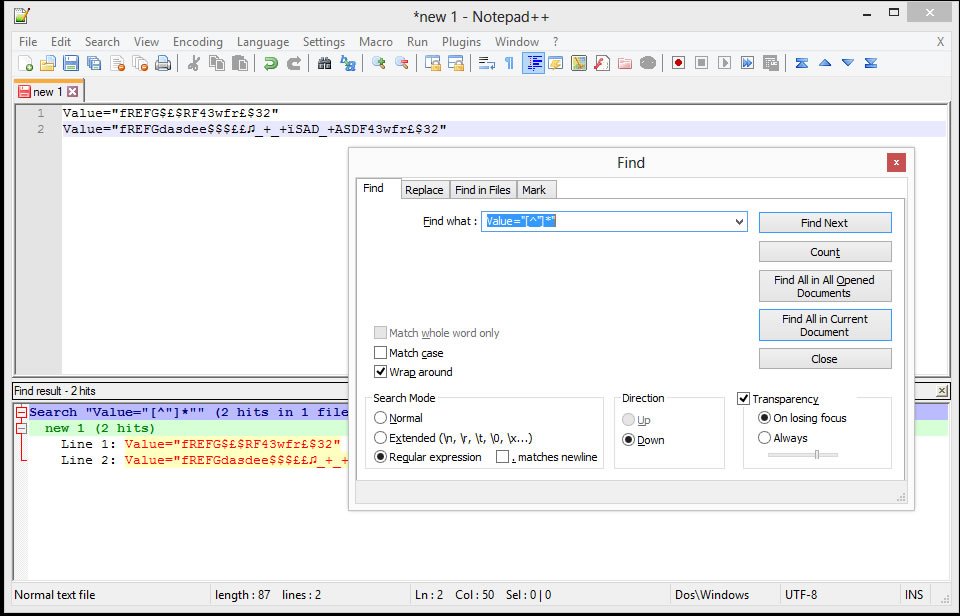Adjust the Transparency slider
Screen dimensions: 960x616
[817, 455]
